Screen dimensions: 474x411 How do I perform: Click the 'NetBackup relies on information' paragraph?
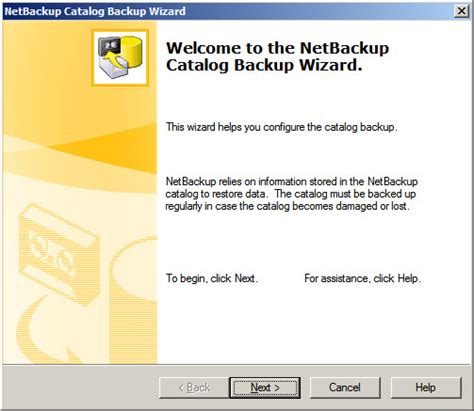pos(292,194)
